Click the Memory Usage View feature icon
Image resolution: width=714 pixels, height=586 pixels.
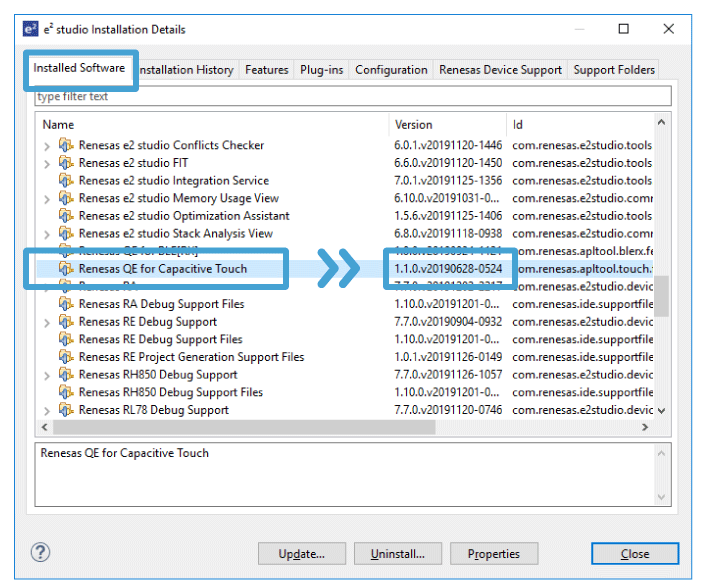(x=66, y=199)
